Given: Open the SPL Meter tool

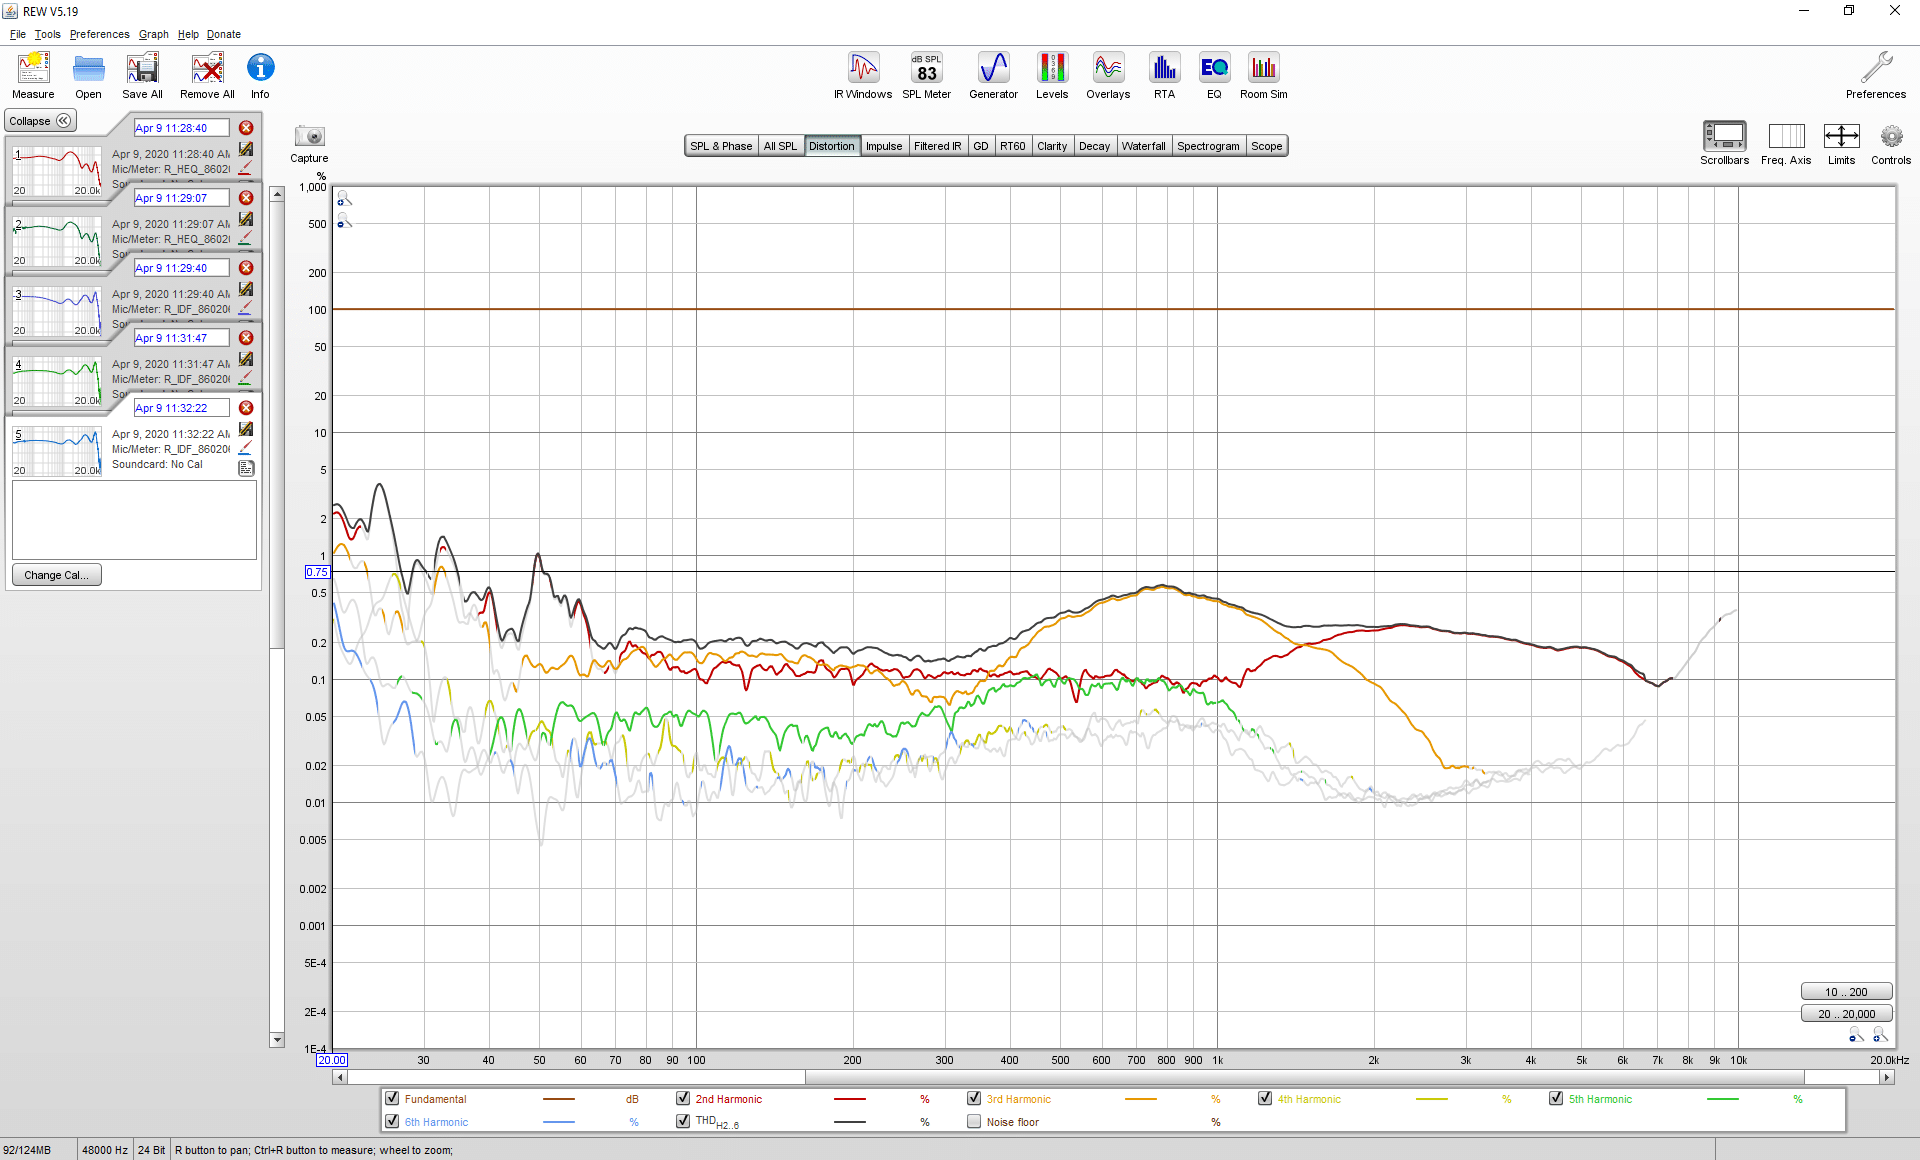Looking at the screenshot, I should click(926, 75).
